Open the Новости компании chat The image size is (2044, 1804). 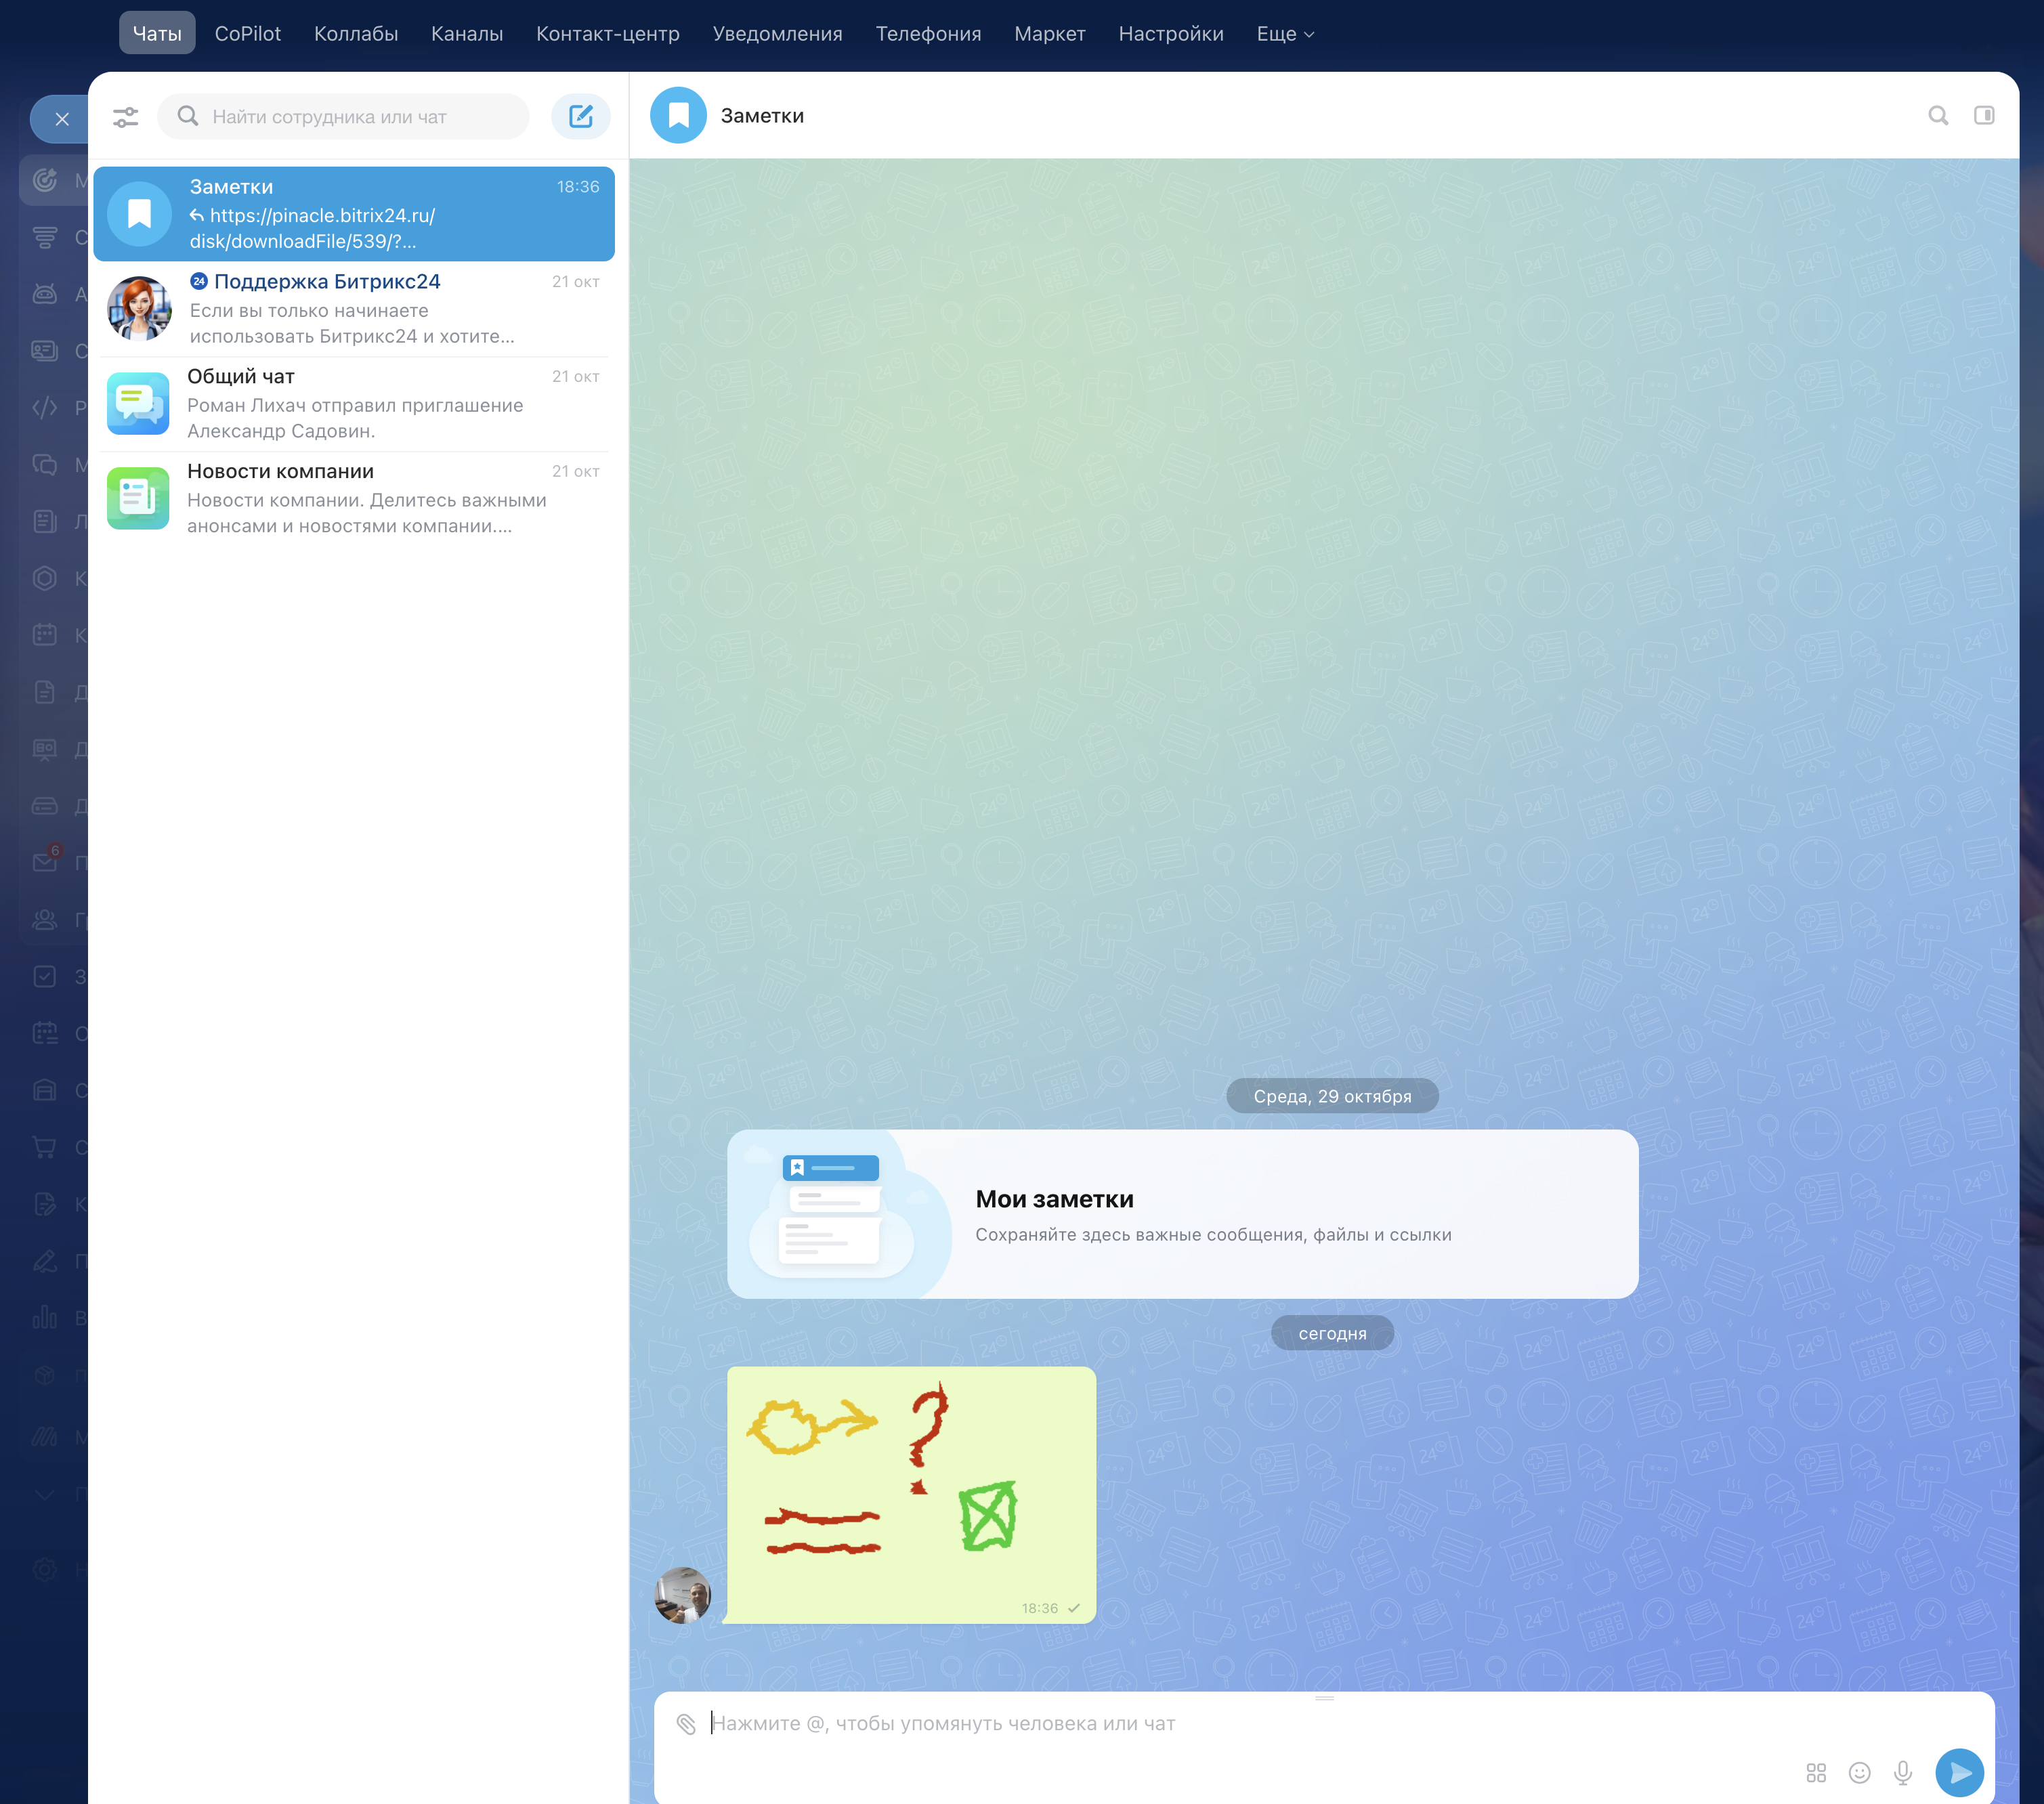(x=354, y=499)
